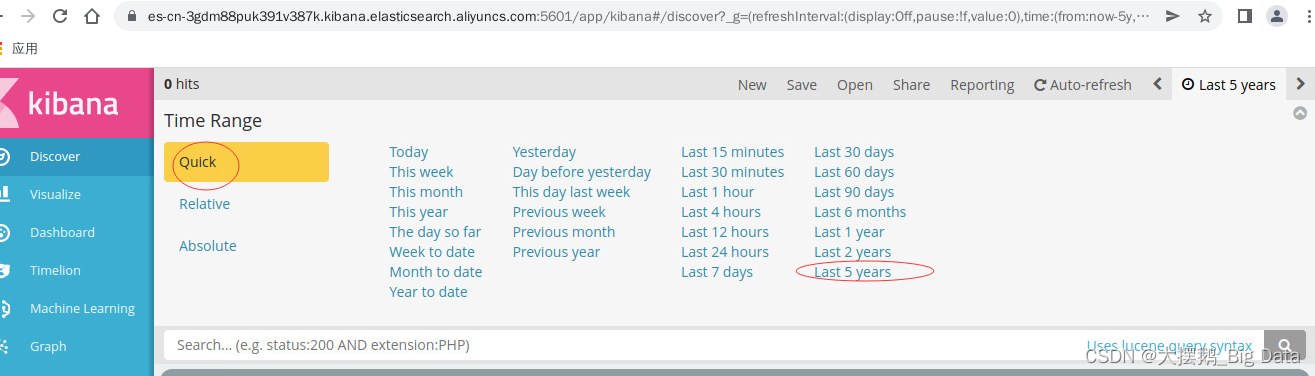1315x376 pixels.
Task: Open the Last 5 years time picker
Action: coord(1229,85)
